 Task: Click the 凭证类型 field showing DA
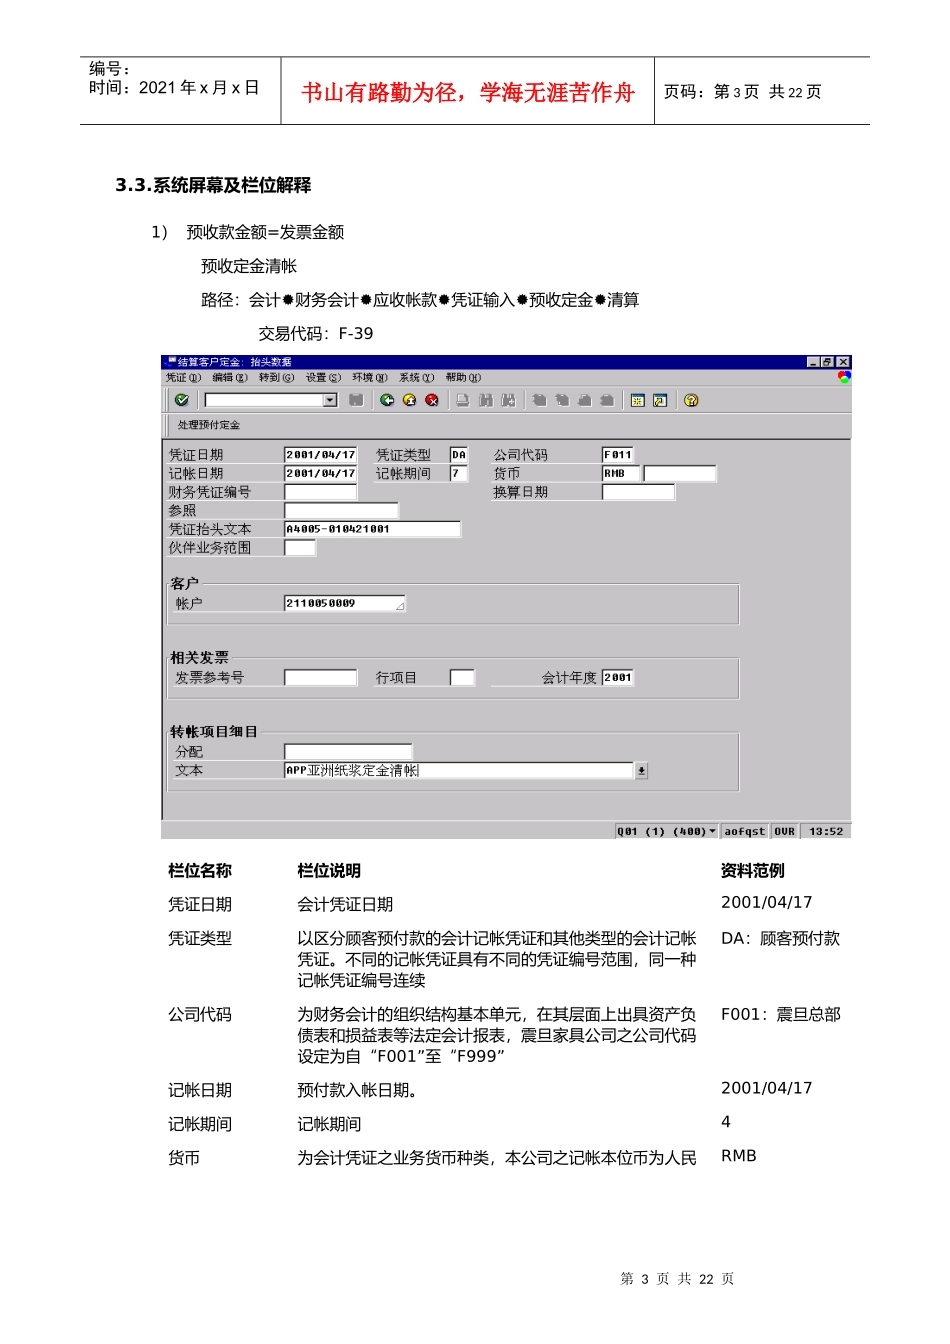tap(458, 455)
